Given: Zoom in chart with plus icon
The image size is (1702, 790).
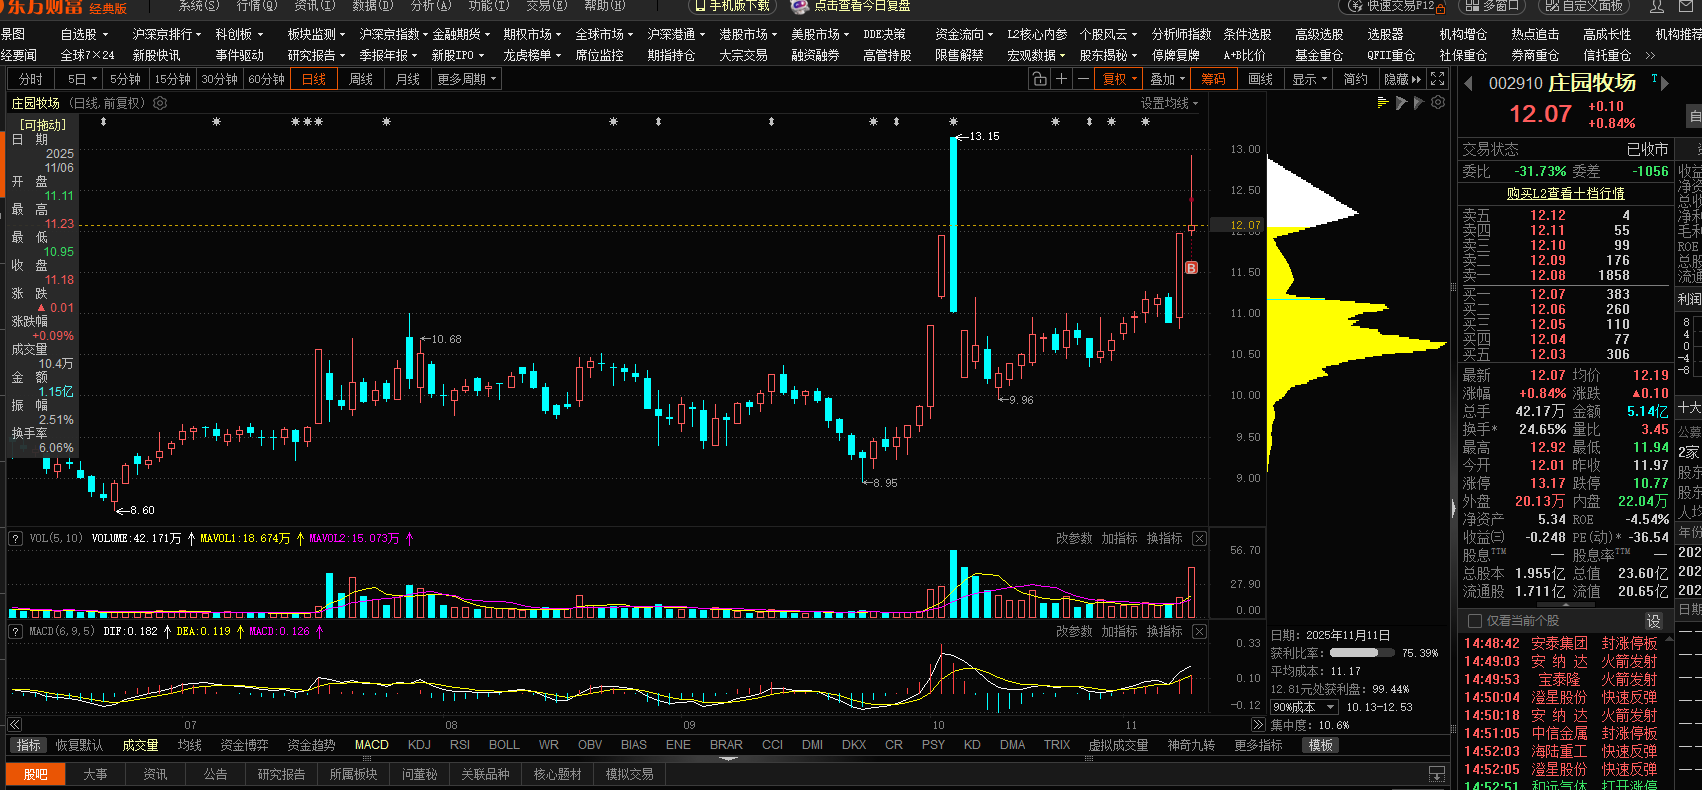Looking at the screenshot, I should 1061,79.
